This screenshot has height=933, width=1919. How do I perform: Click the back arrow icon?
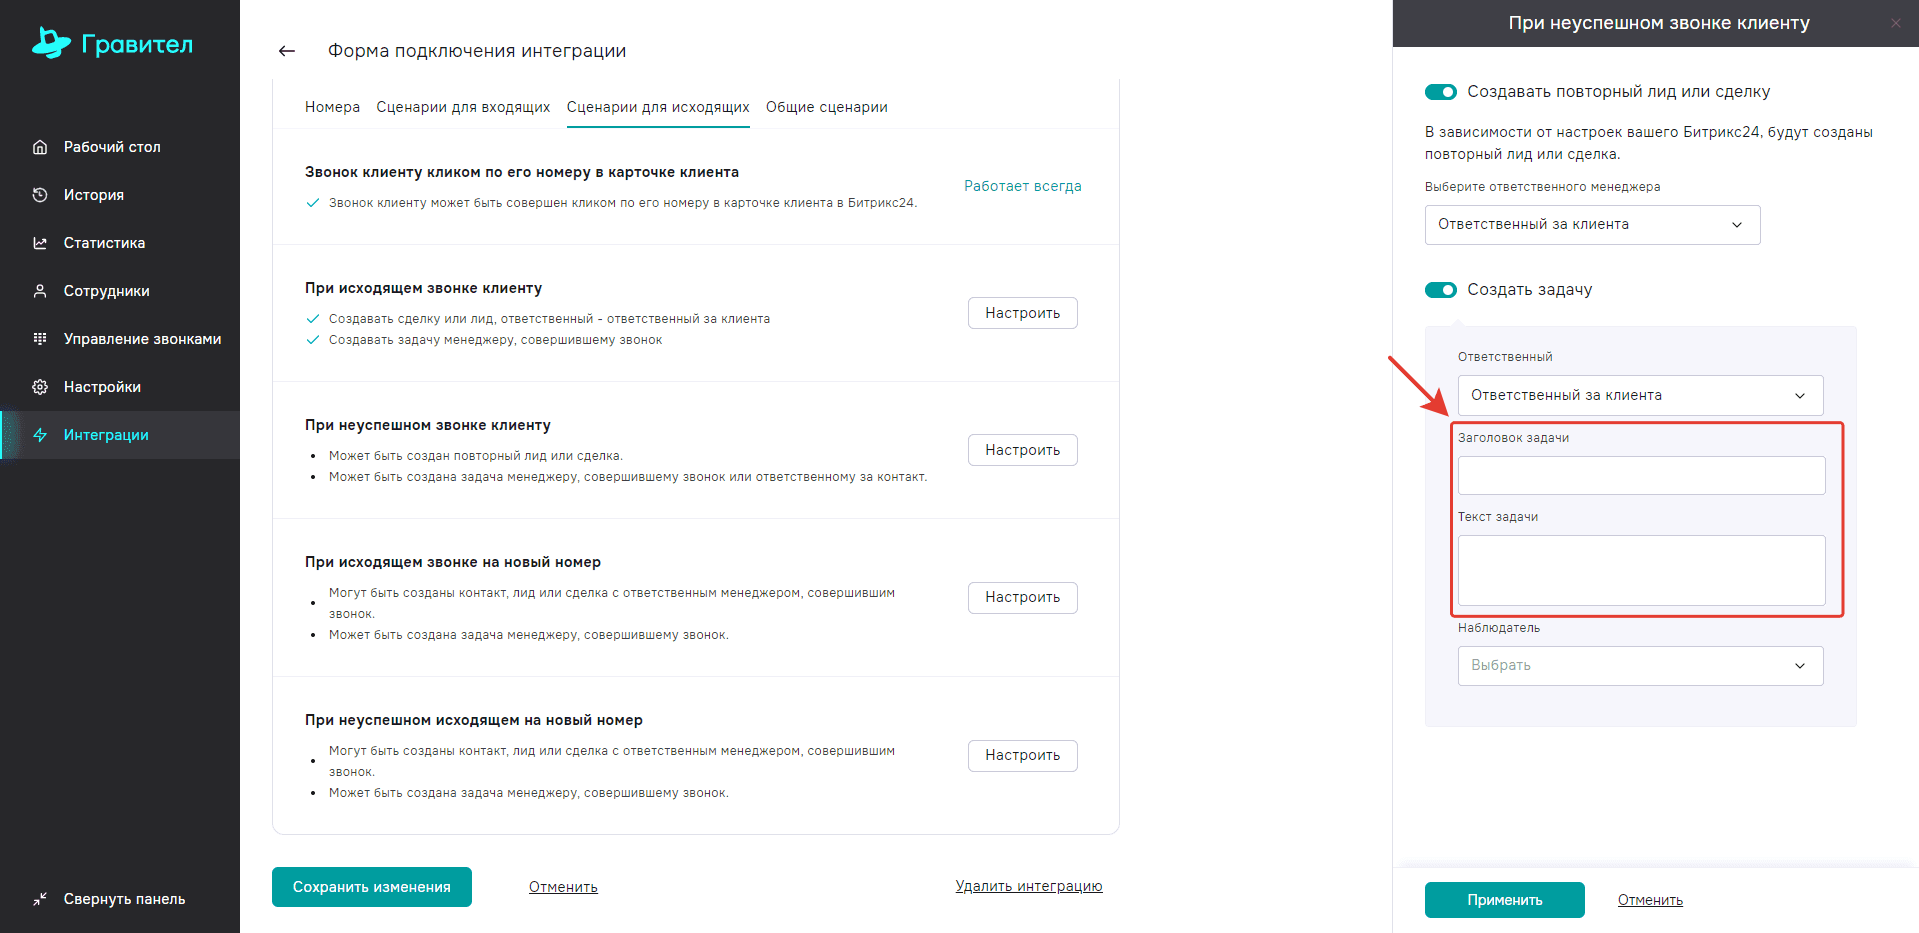coord(287,51)
